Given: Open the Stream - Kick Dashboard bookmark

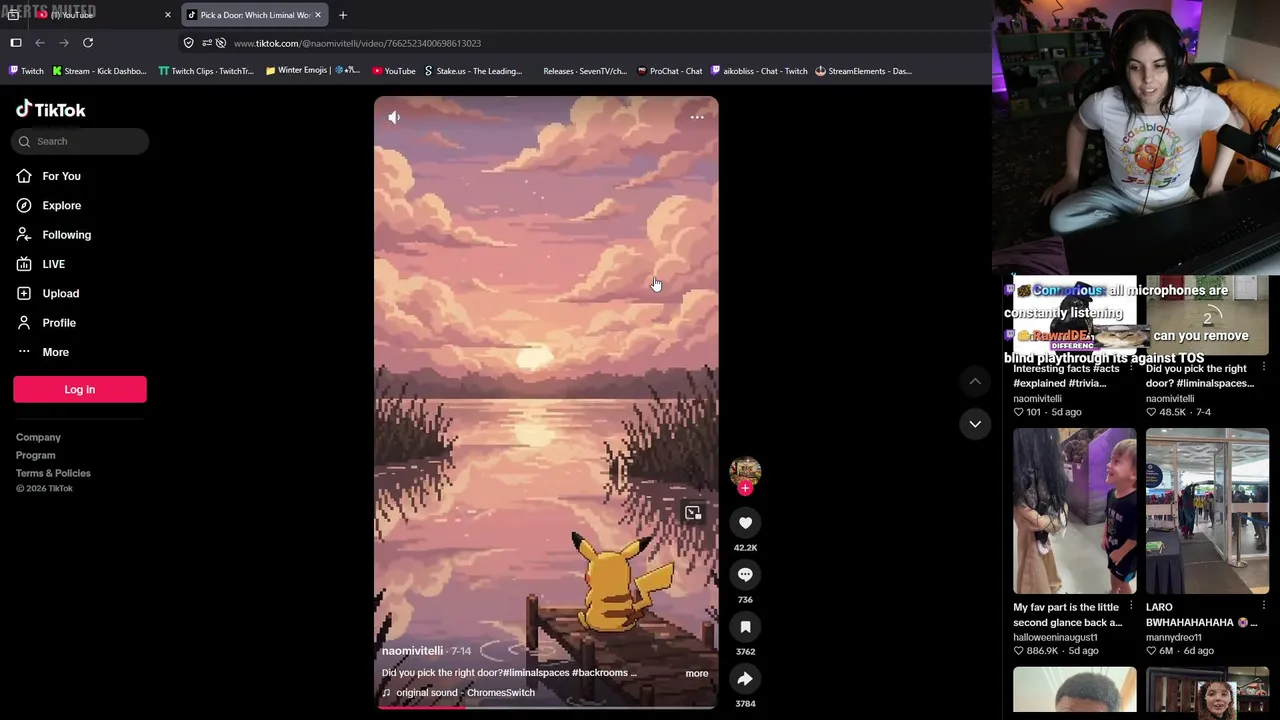Looking at the screenshot, I should coord(99,71).
